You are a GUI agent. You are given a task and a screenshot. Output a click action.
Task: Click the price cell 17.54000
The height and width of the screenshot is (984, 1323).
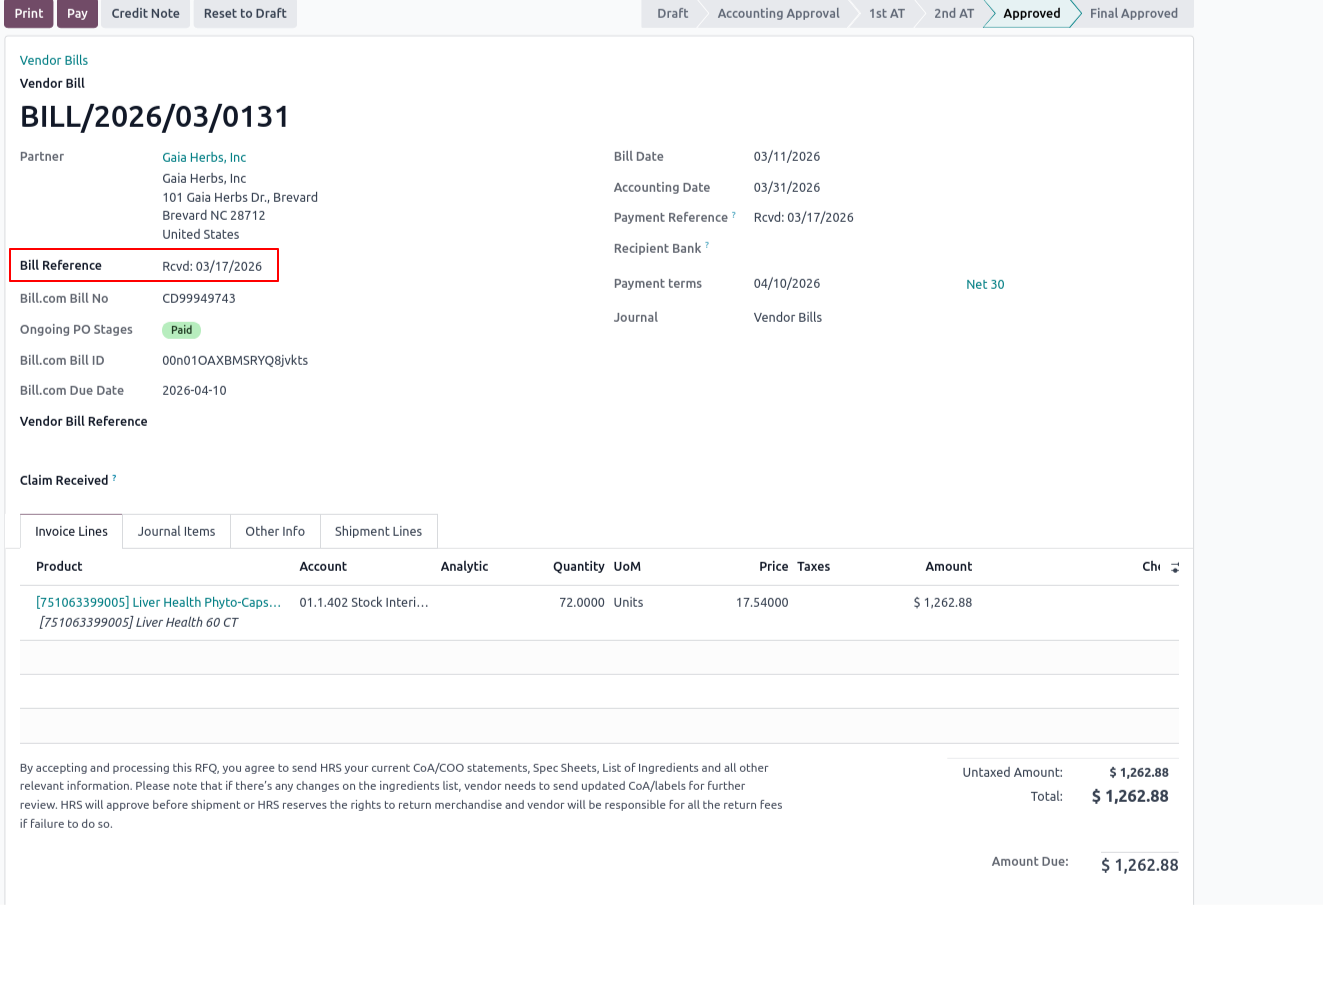tap(762, 602)
